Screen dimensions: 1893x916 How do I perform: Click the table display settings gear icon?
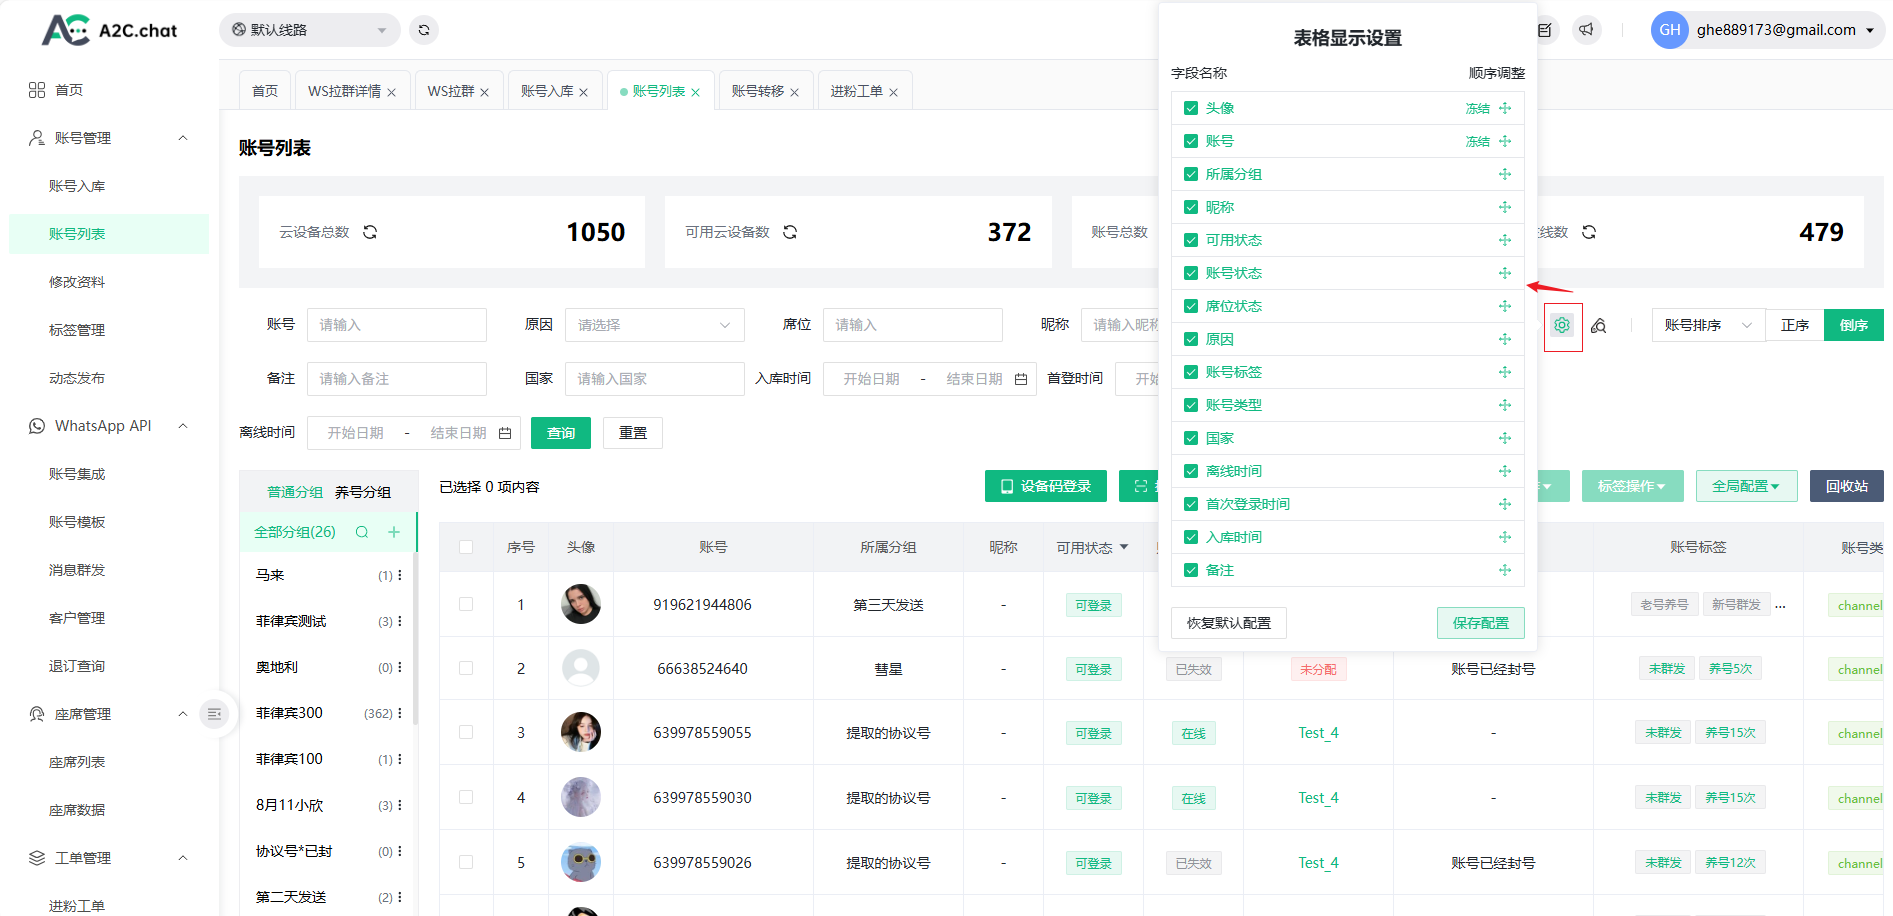[x=1562, y=326]
